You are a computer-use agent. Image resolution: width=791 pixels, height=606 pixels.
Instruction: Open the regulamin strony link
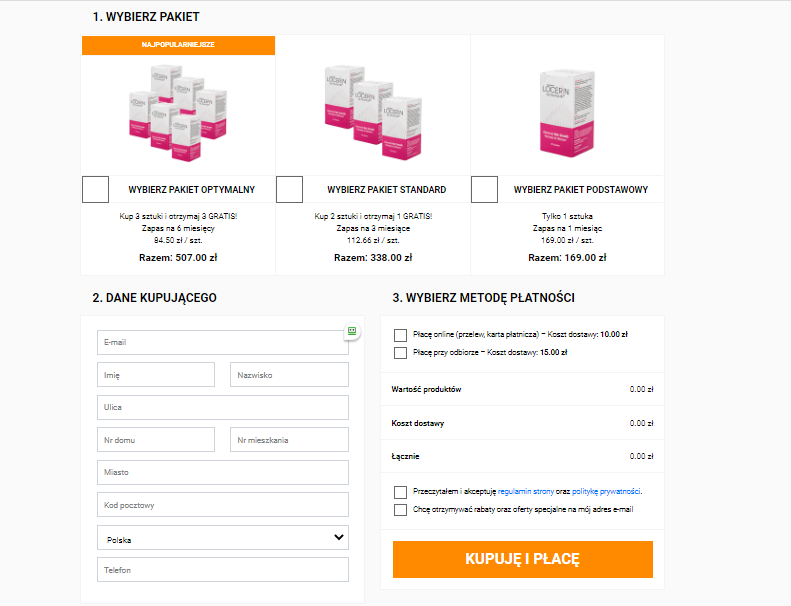[x=536, y=492]
